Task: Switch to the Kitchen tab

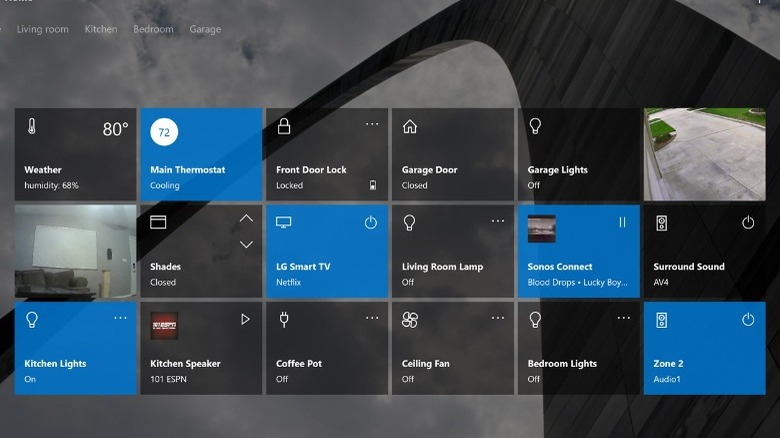Action: [x=101, y=29]
